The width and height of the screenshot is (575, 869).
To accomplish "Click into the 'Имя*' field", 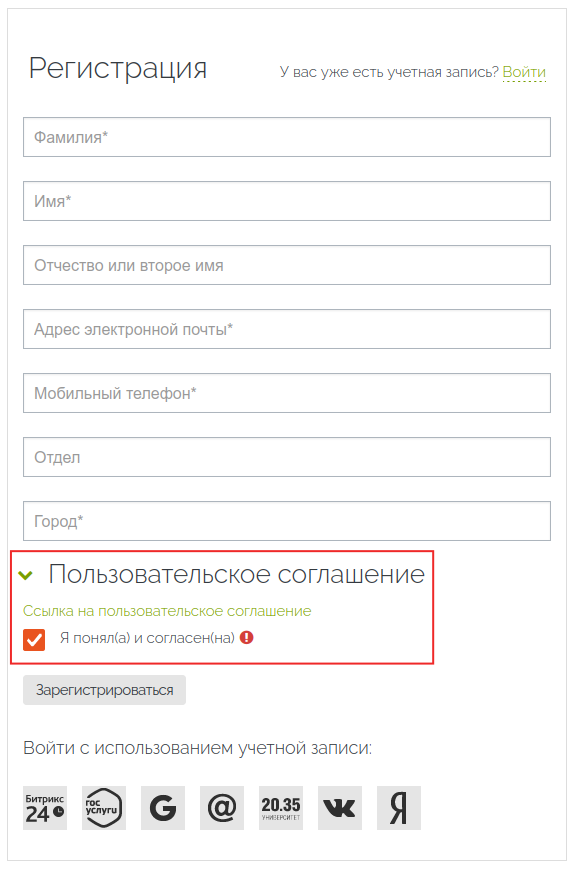I will [x=287, y=201].
